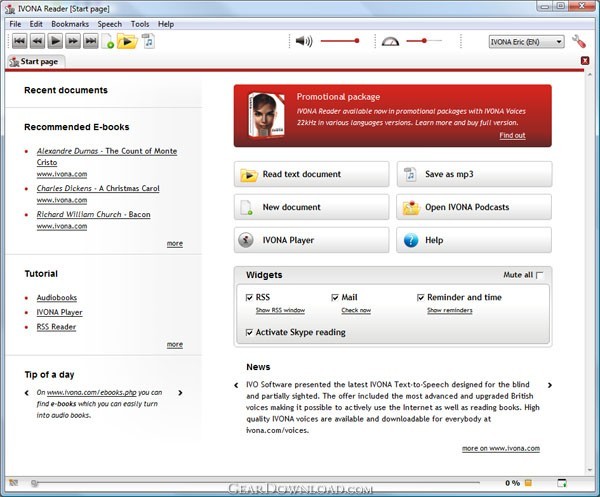Rewind using the toolbar rewind button
This screenshot has height=497, width=600.
pyautogui.click(x=37, y=41)
